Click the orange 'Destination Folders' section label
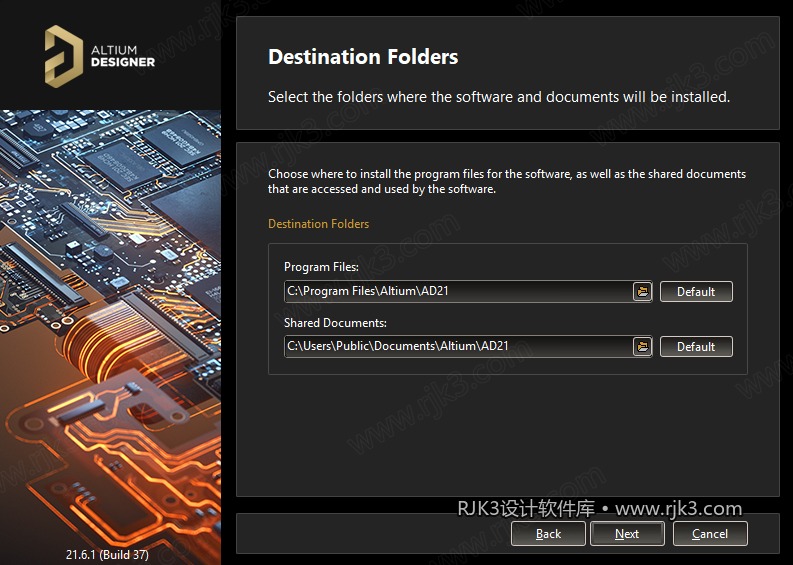The image size is (793, 565). pyautogui.click(x=319, y=224)
